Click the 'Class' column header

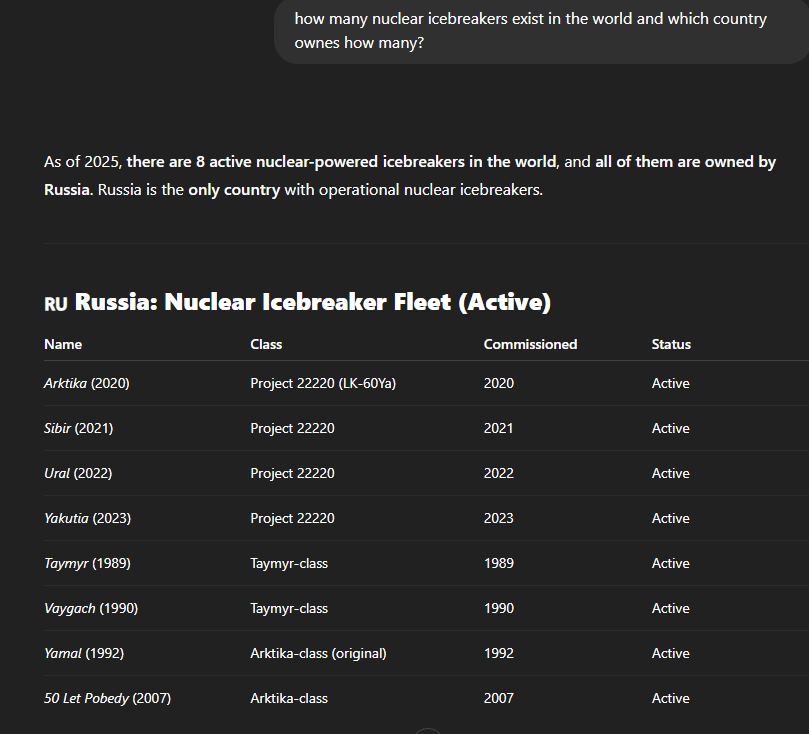[x=266, y=344]
